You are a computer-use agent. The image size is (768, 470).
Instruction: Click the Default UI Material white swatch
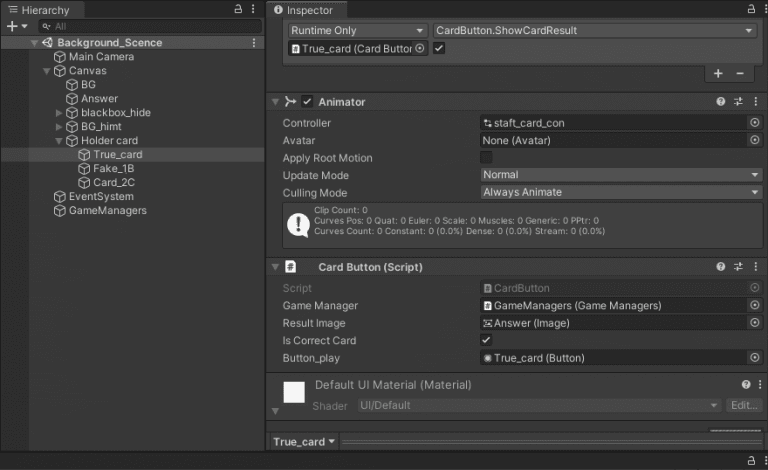point(294,392)
